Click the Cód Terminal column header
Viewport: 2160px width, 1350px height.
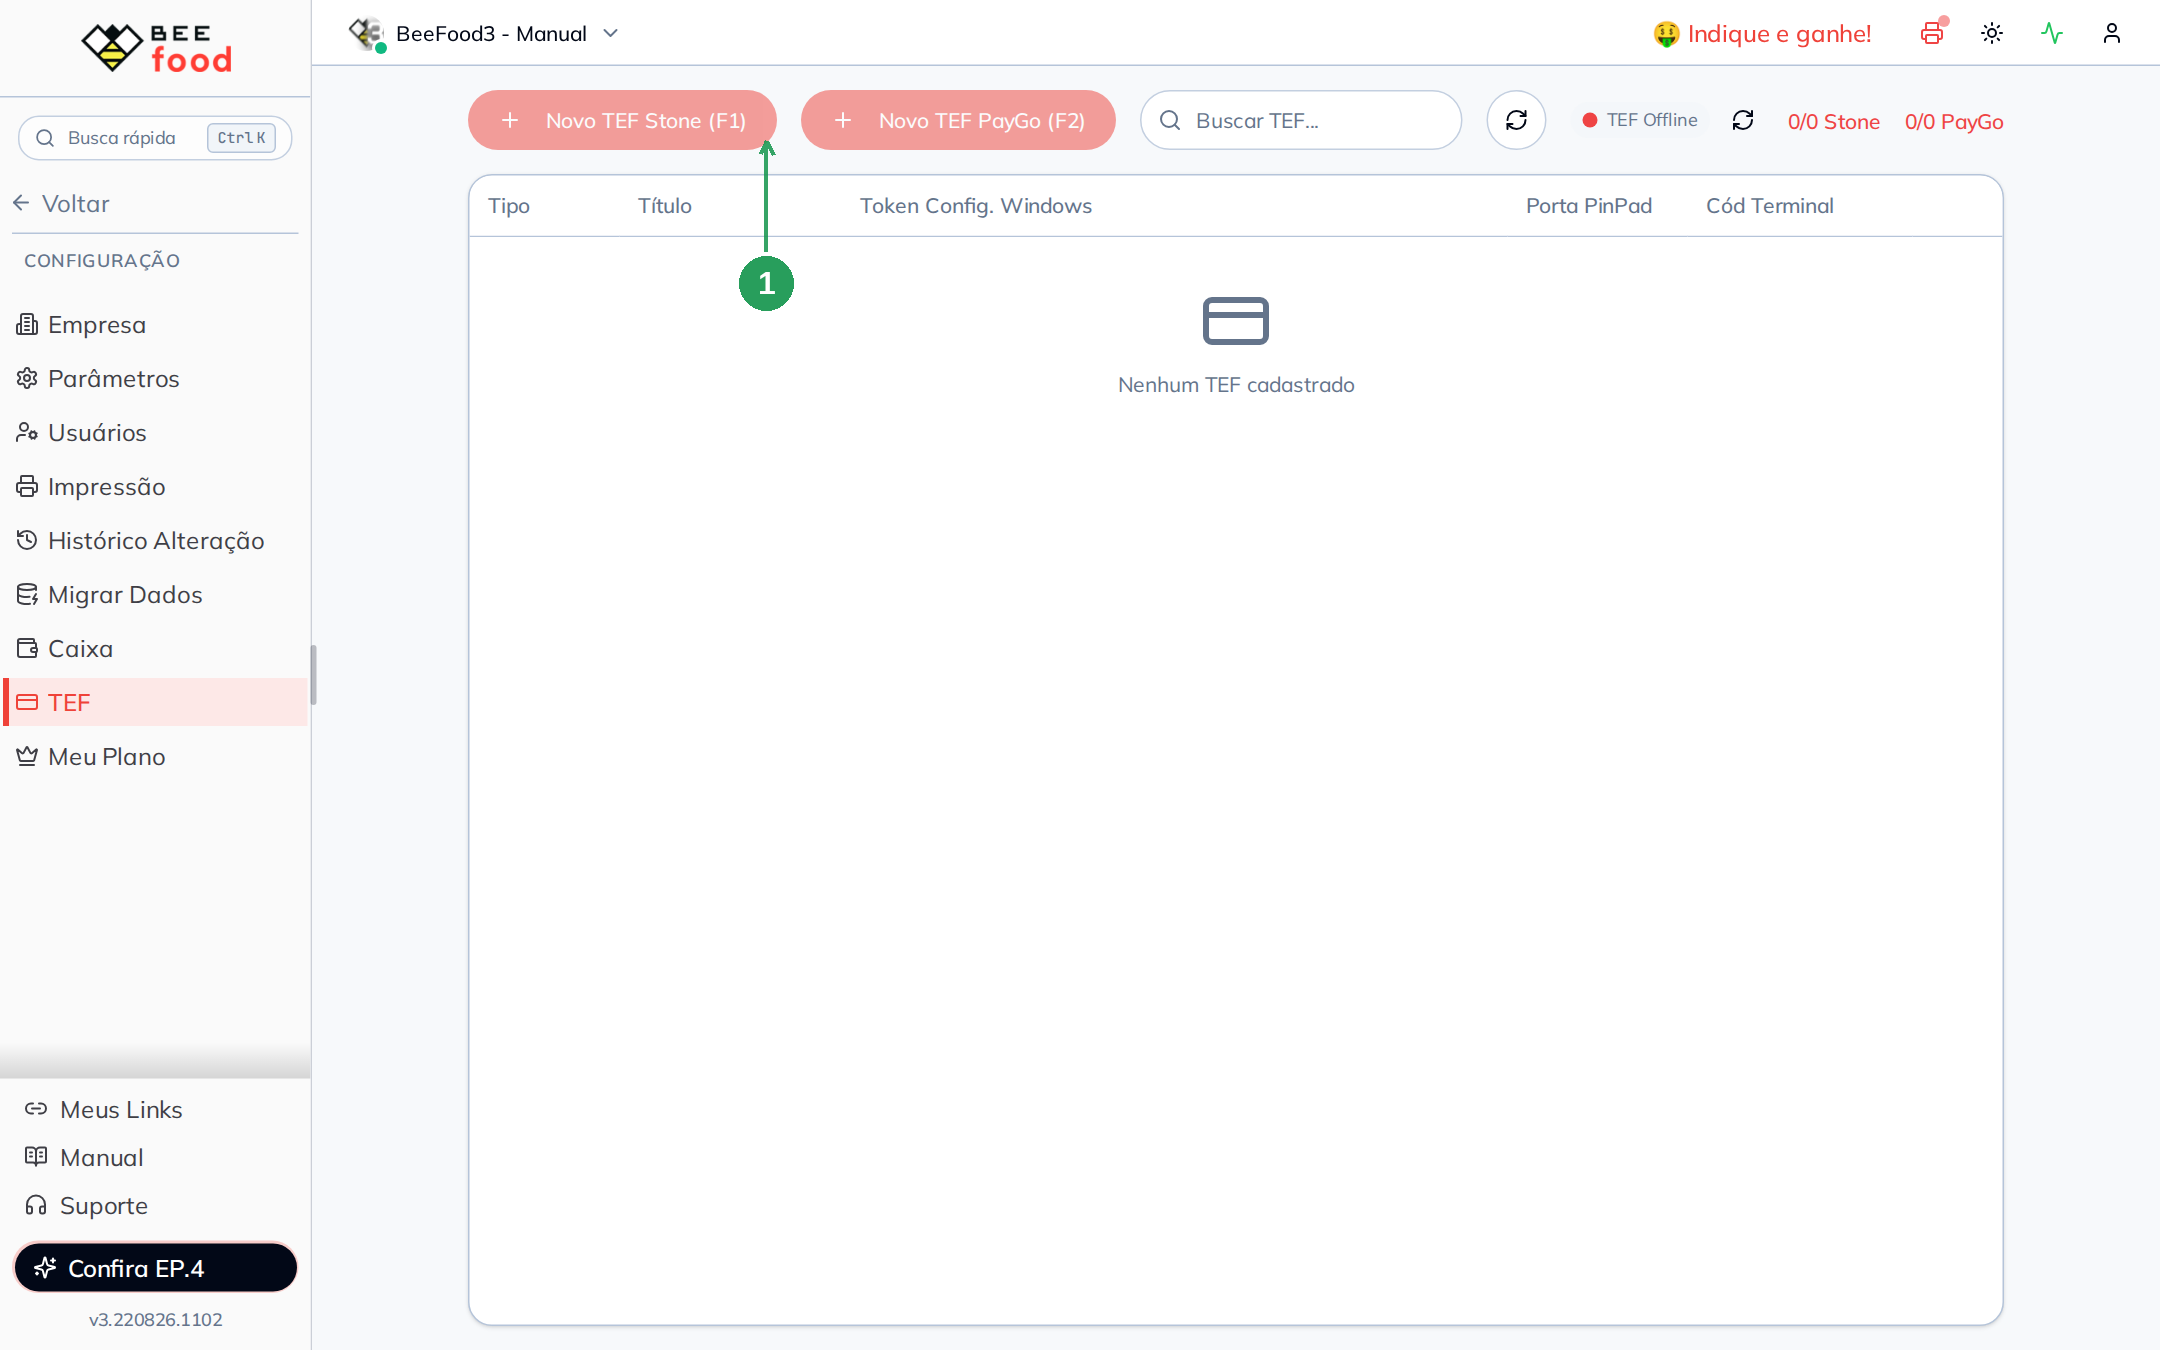coord(1770,206)
